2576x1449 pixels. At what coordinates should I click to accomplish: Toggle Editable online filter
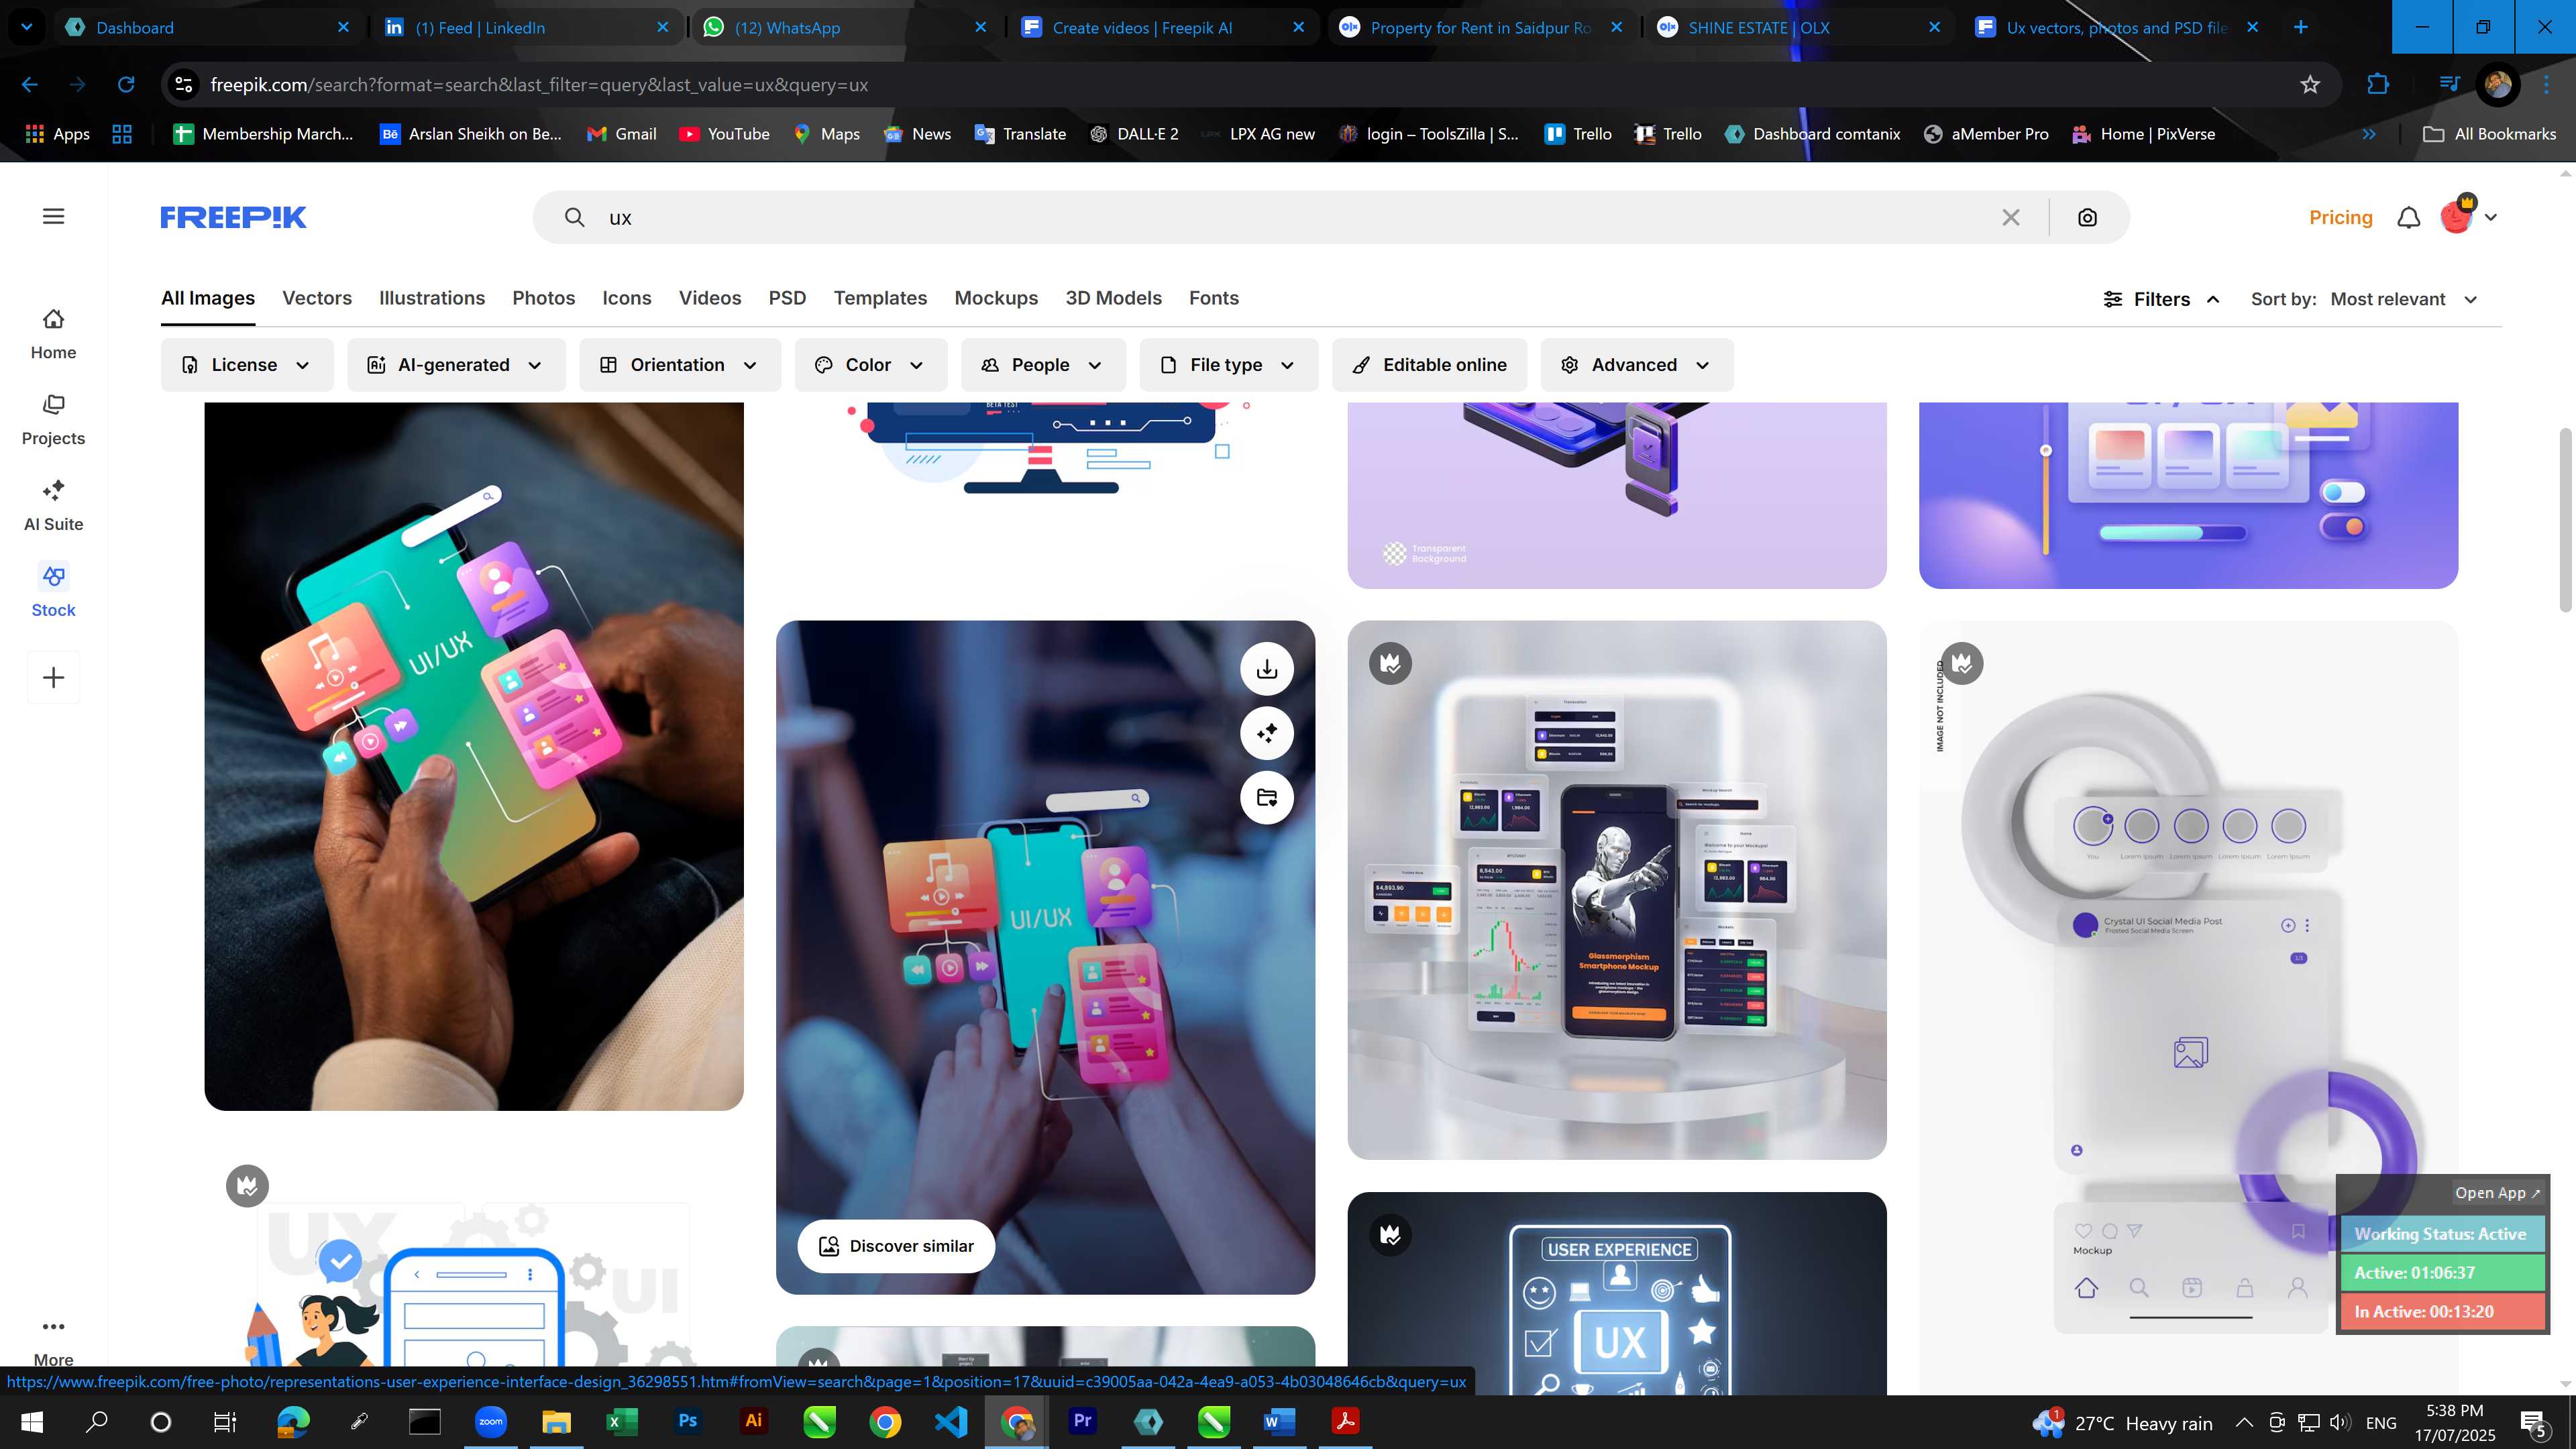tap(1429, 365)
